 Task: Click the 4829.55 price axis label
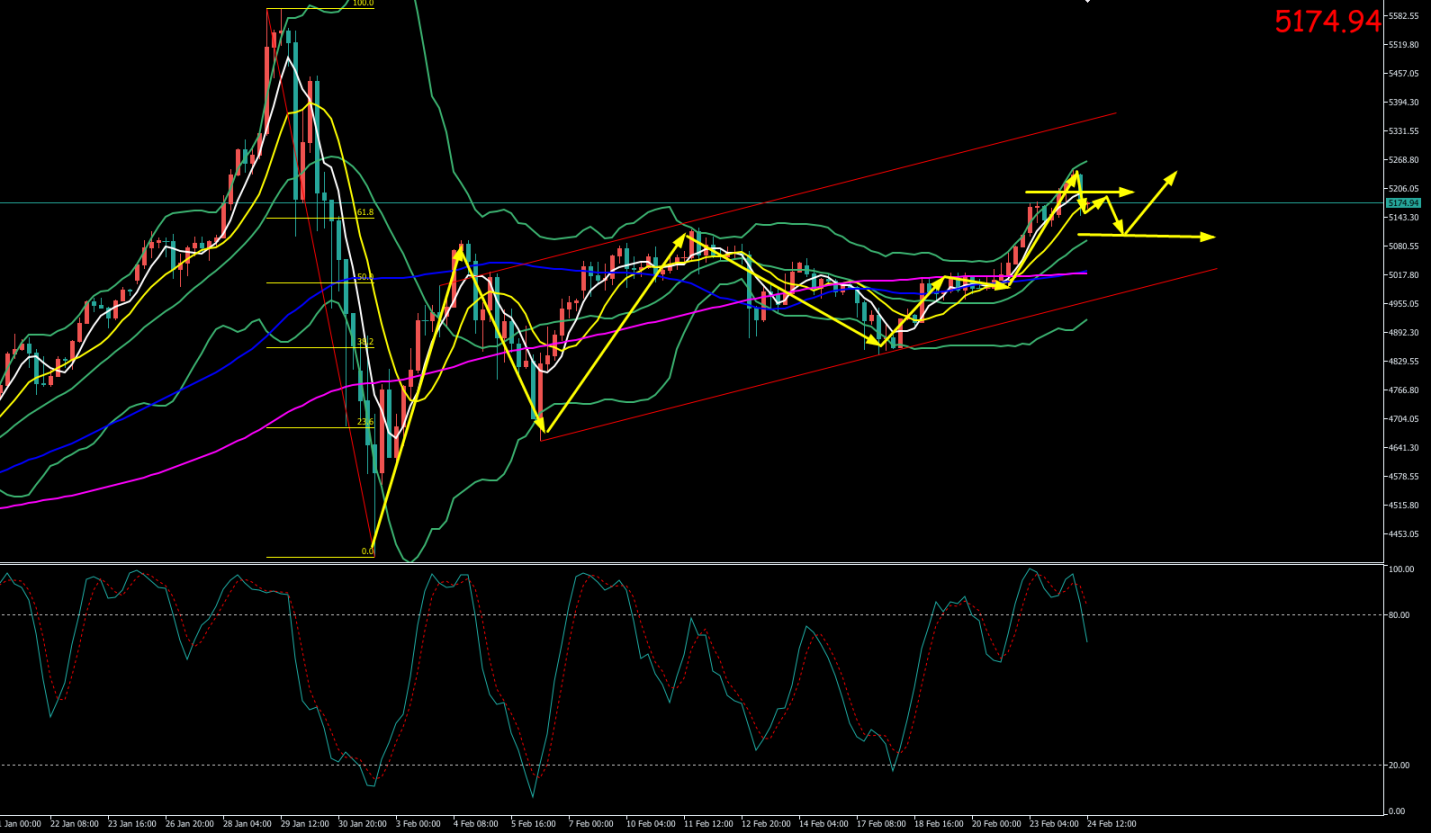1405,361
